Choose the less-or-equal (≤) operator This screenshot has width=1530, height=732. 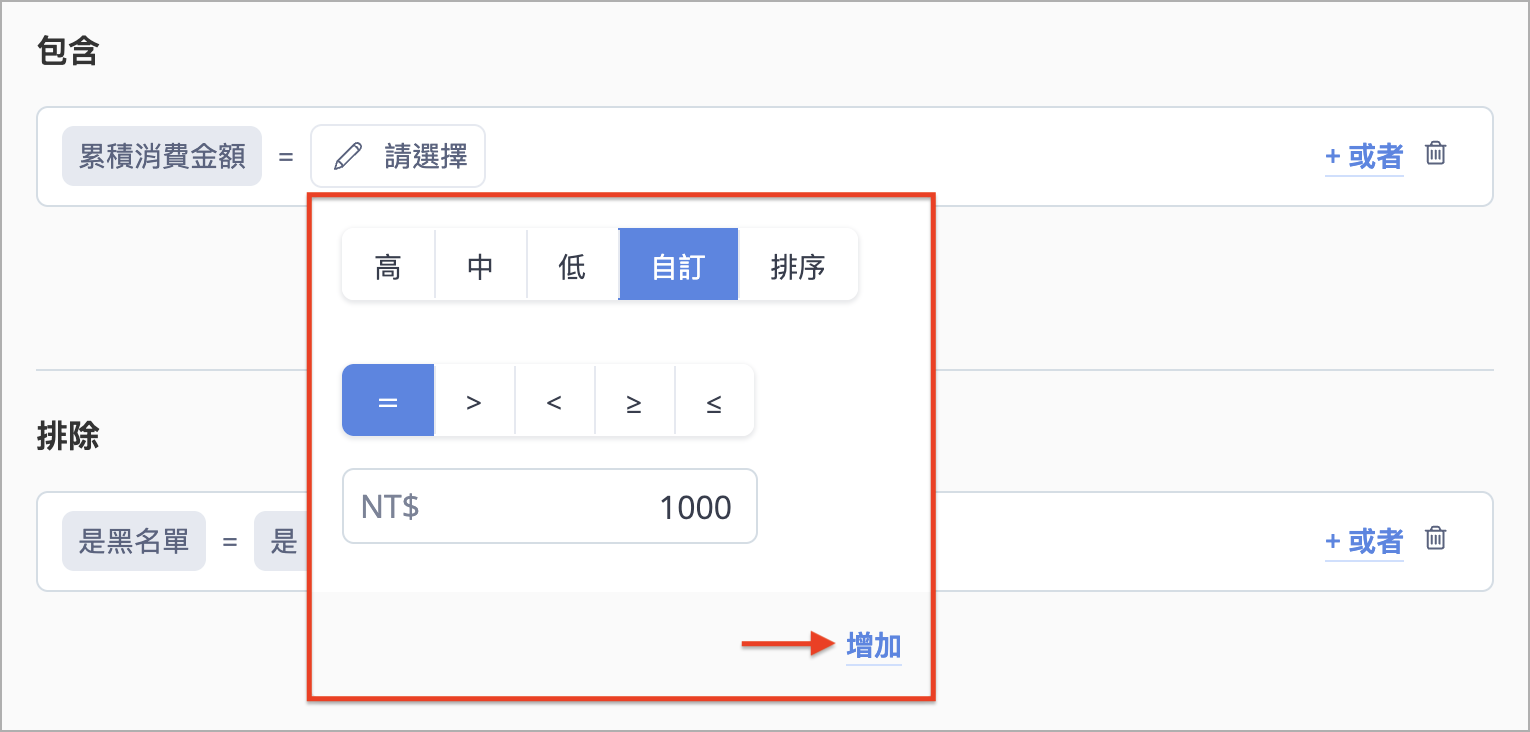715,400
